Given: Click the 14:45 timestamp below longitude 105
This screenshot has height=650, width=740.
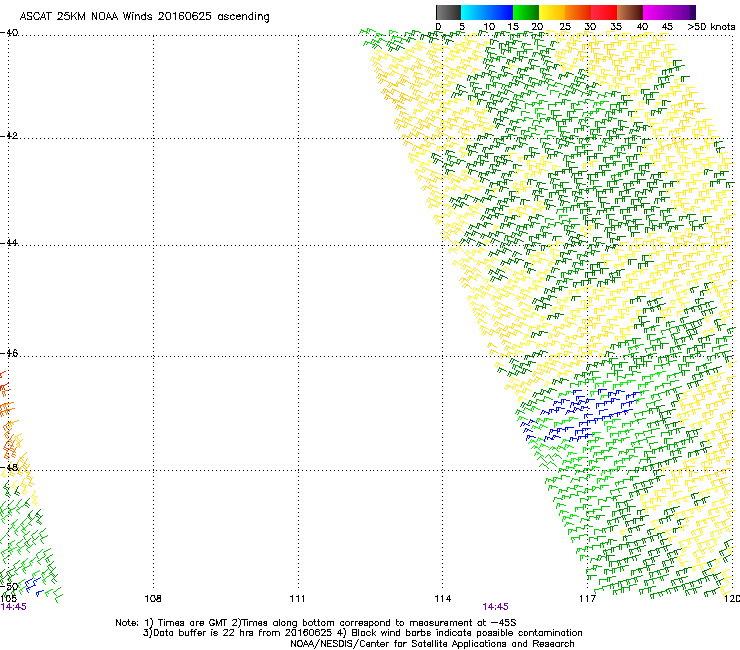Looking at the screenshot, I should pos(13,607).
